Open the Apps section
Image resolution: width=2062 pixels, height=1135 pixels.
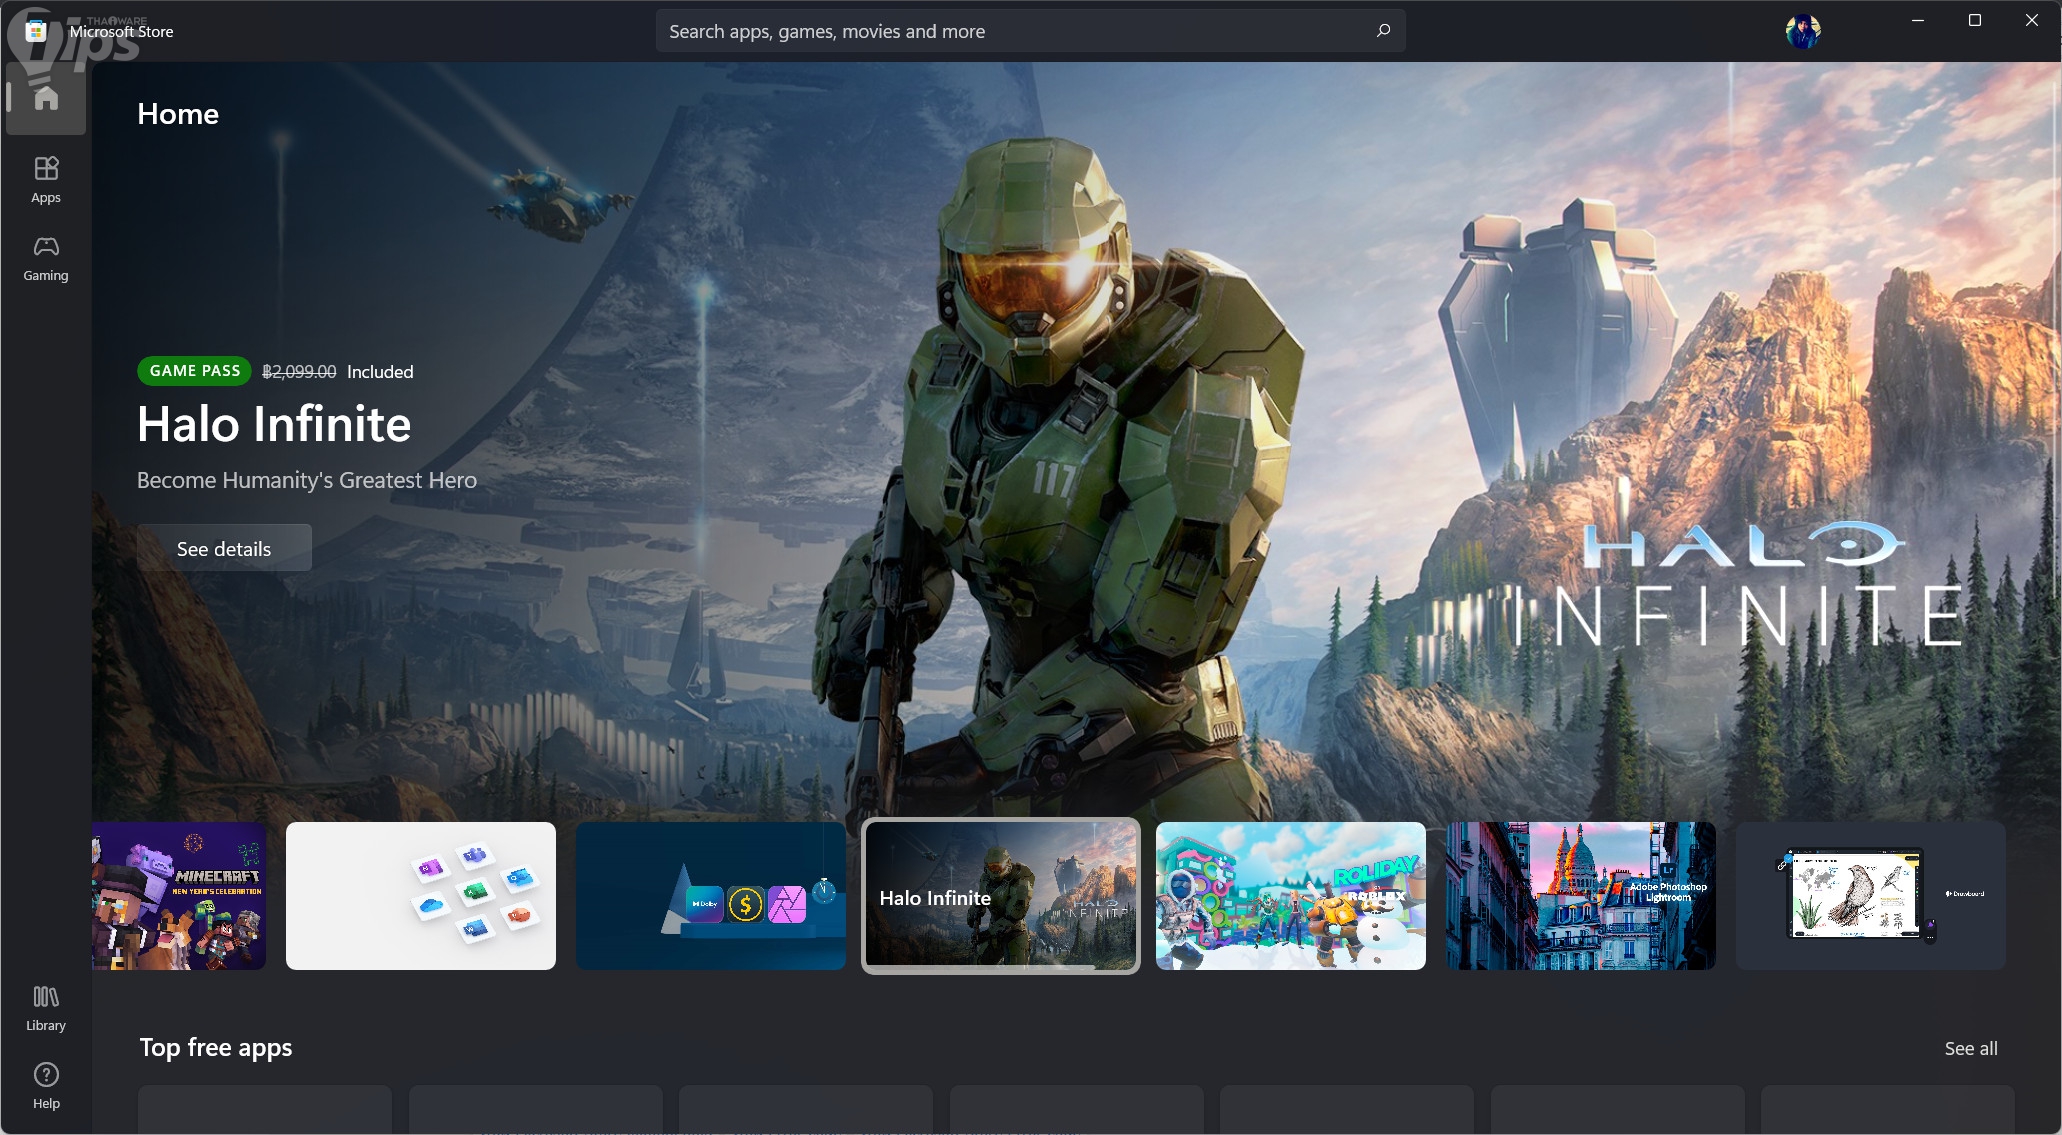click(x=46, y=179)
